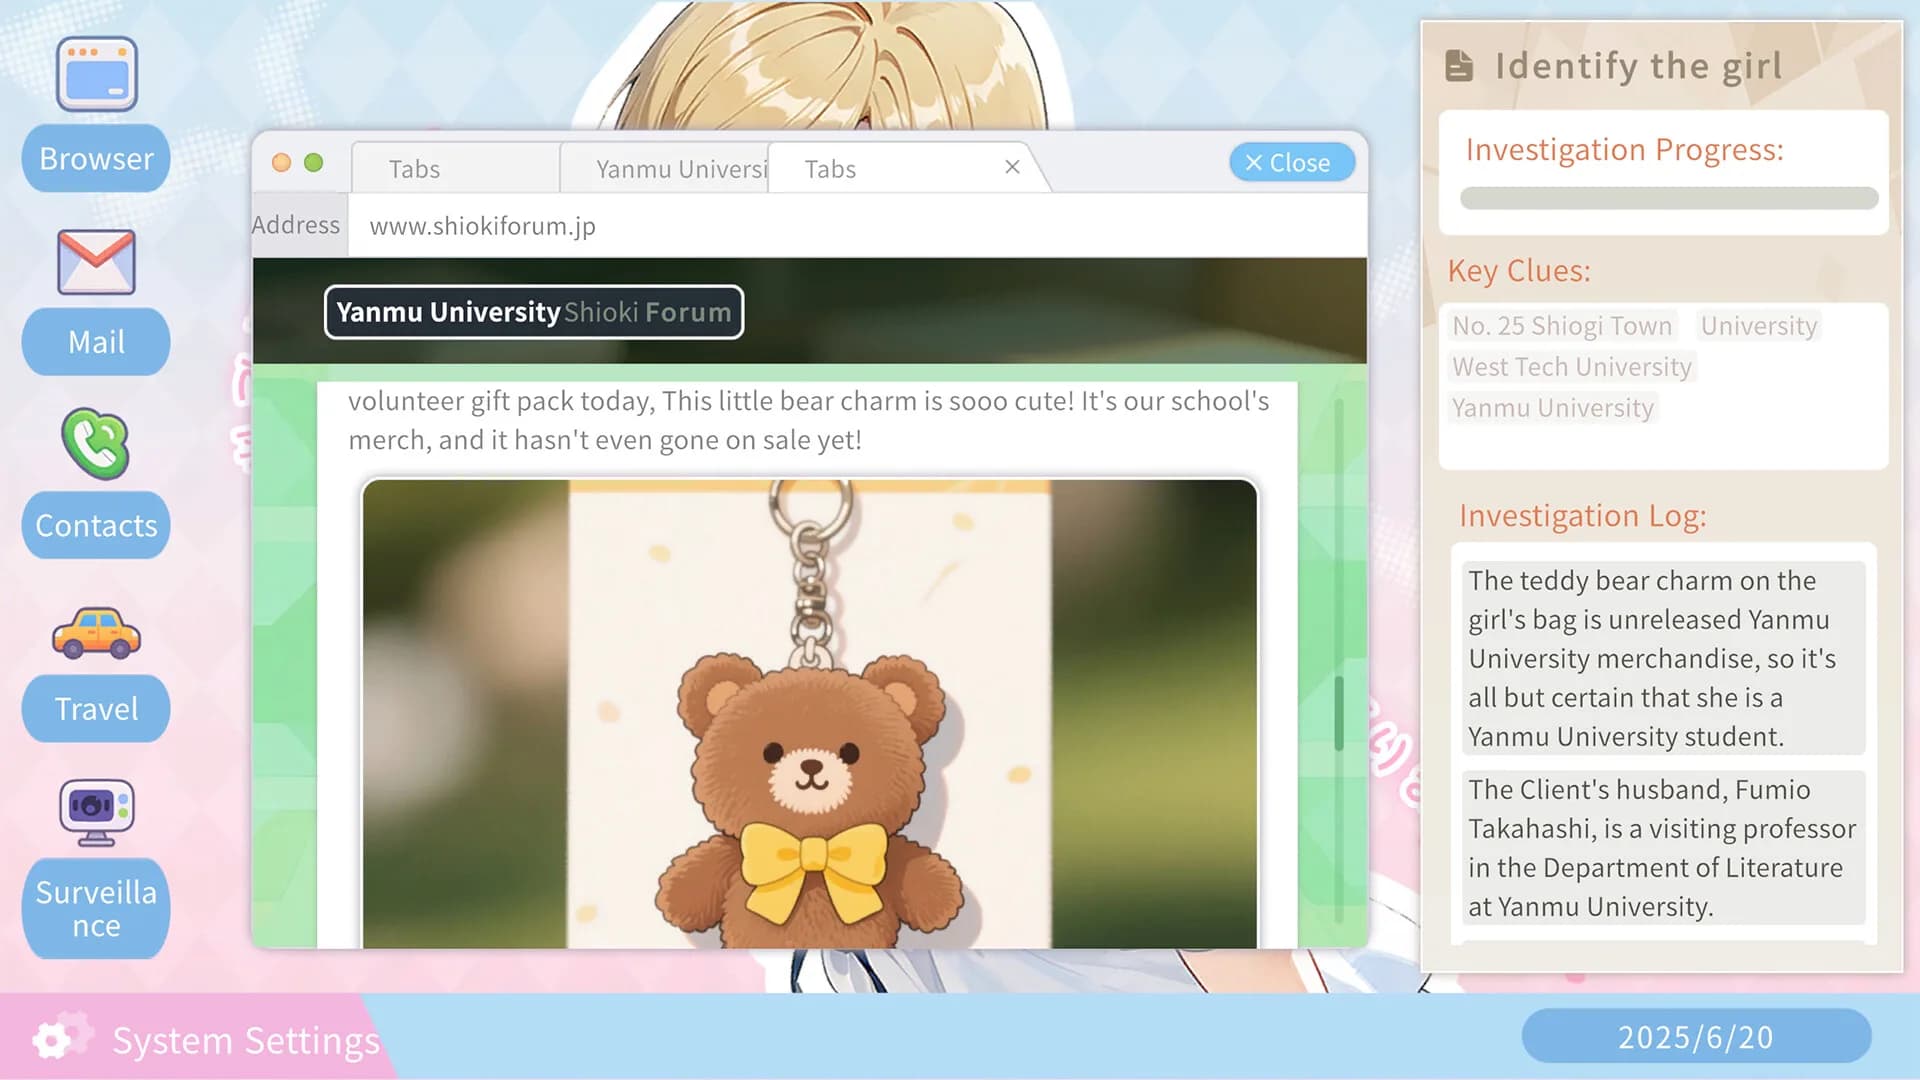Open the Browser app icon
Image resolution: width=1920 pixels, height=1080 pixels.
pyautogui.click(x=96, y=73)
